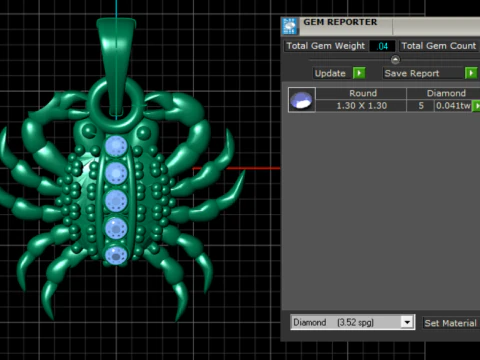Click the pendant bail loop
This screenshot has width=480, height=360.
(x=116, y=67)
